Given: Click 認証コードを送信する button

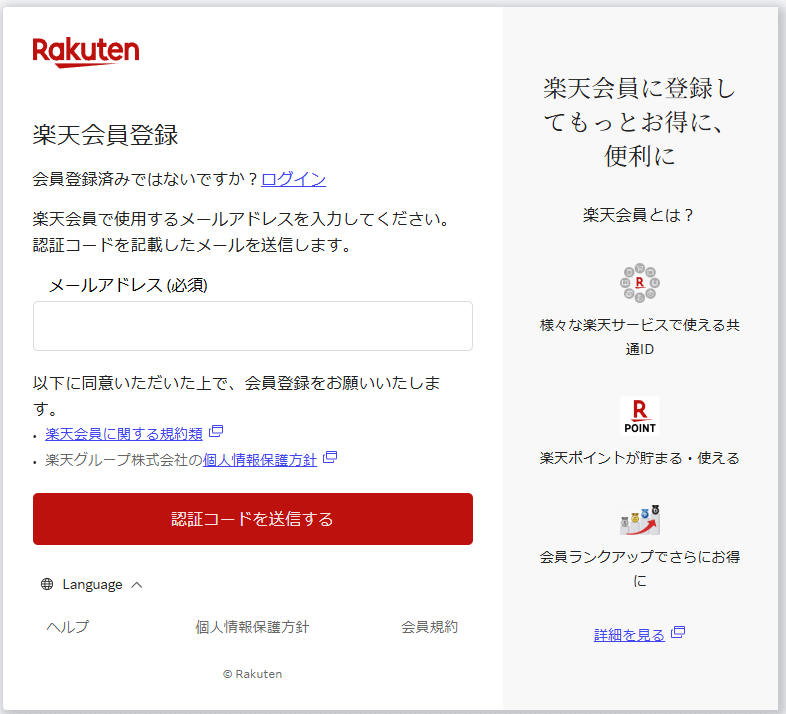Looking at the screenshot, I should 253,519.
